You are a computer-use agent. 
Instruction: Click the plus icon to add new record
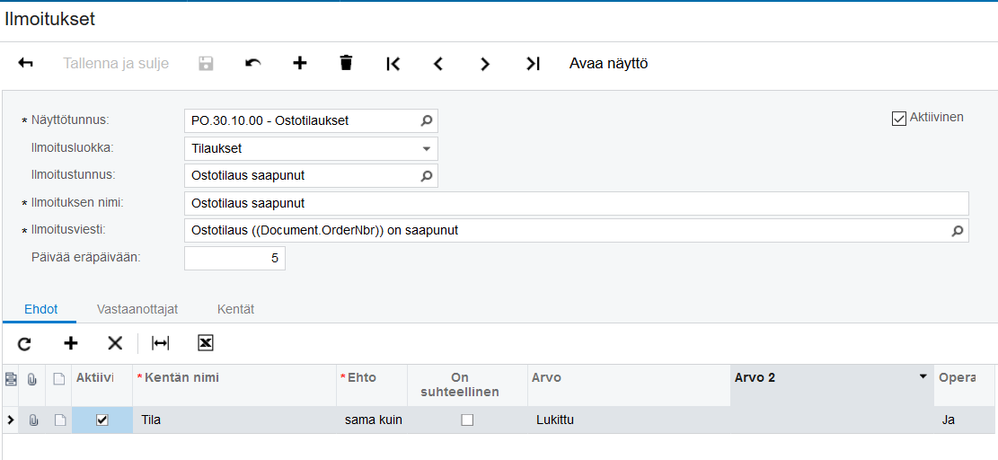pos(299,64)
